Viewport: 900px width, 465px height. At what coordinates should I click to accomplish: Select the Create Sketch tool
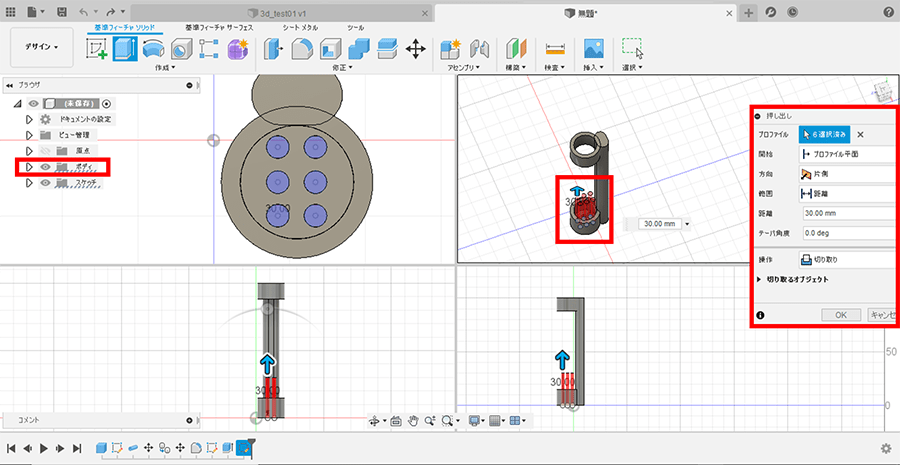[98, 49]
